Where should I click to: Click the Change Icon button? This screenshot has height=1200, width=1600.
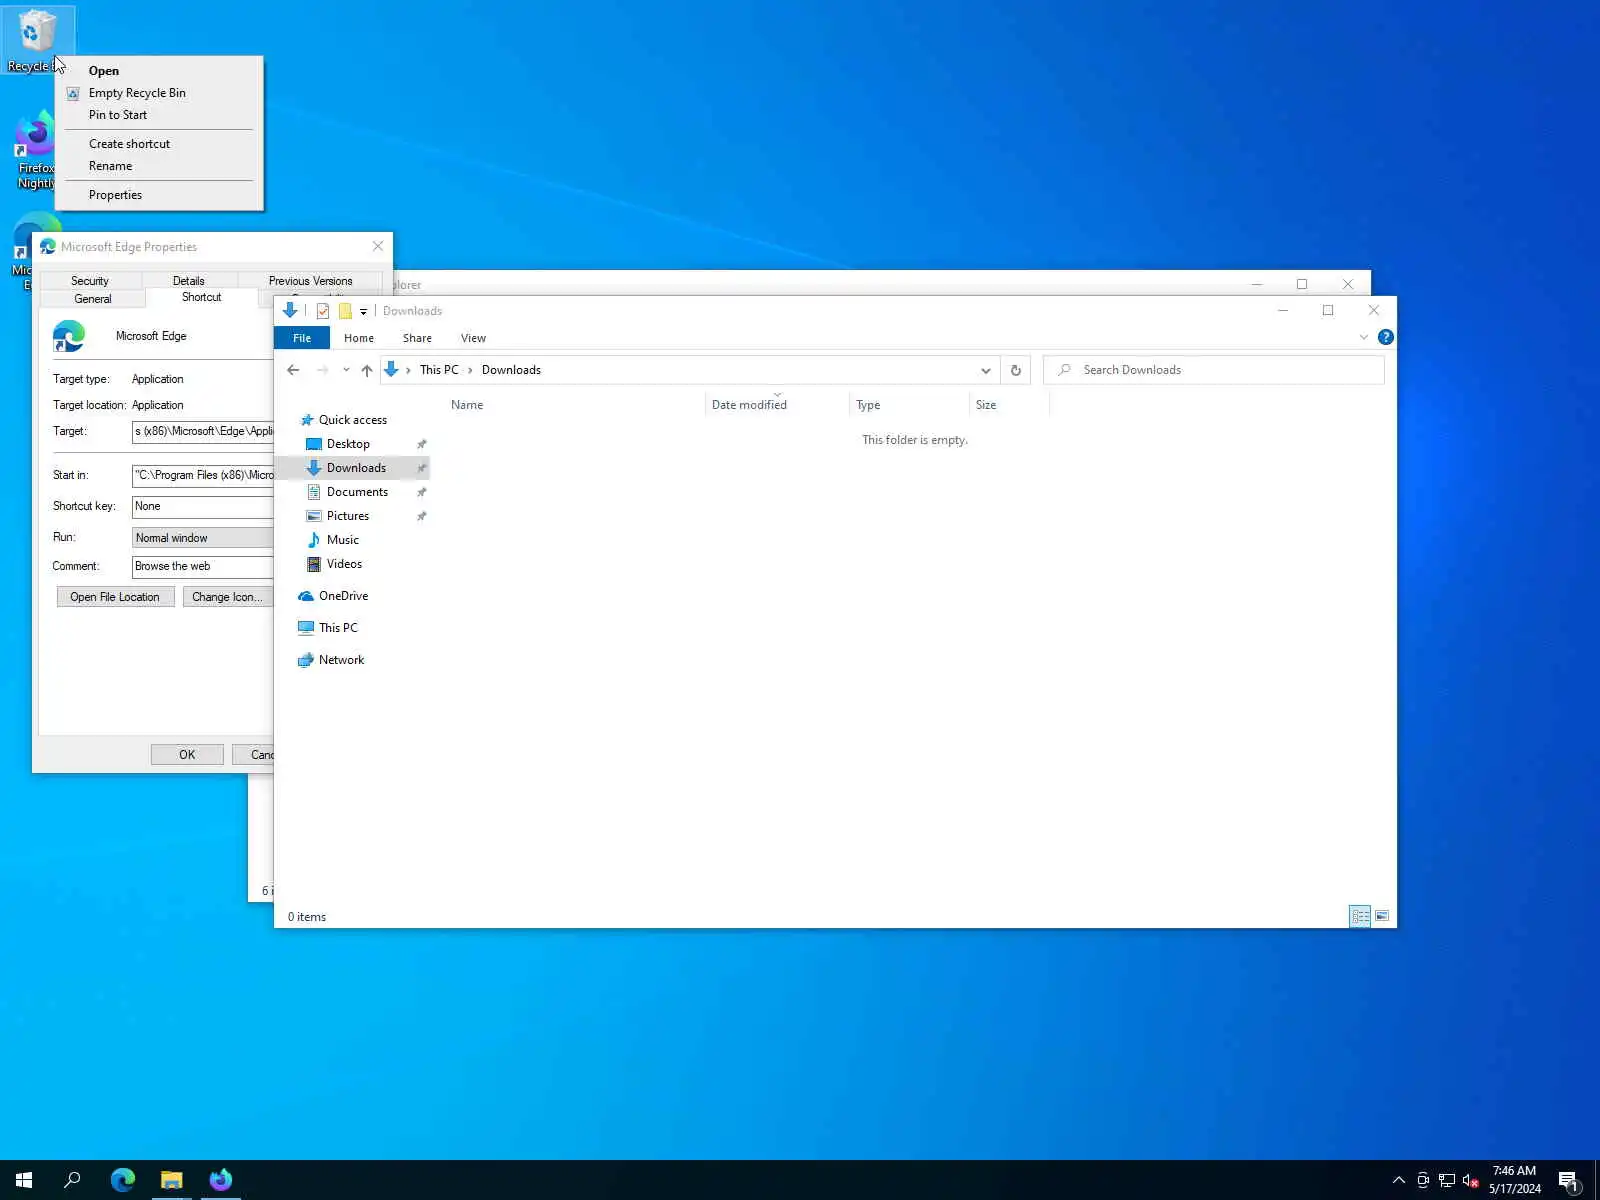227,597
